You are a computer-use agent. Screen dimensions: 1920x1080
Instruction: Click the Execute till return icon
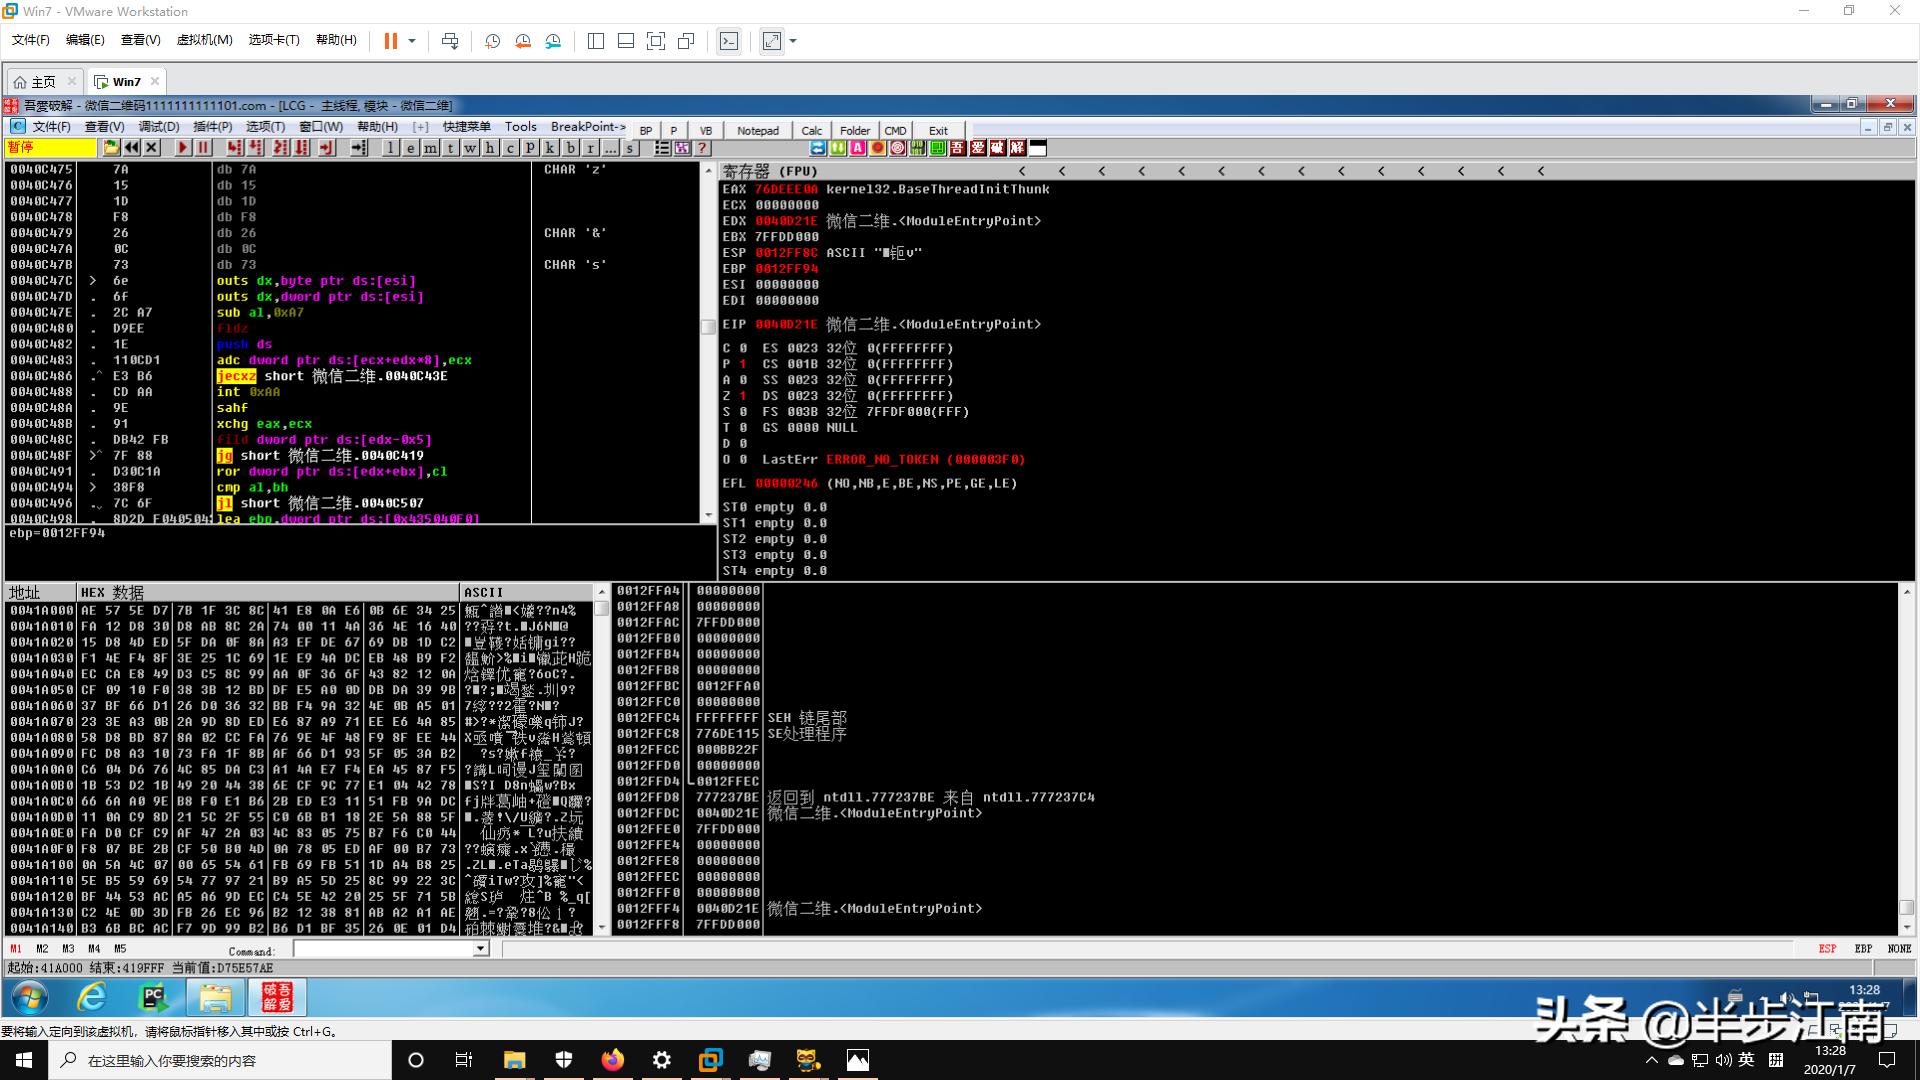tap(326, 148)
